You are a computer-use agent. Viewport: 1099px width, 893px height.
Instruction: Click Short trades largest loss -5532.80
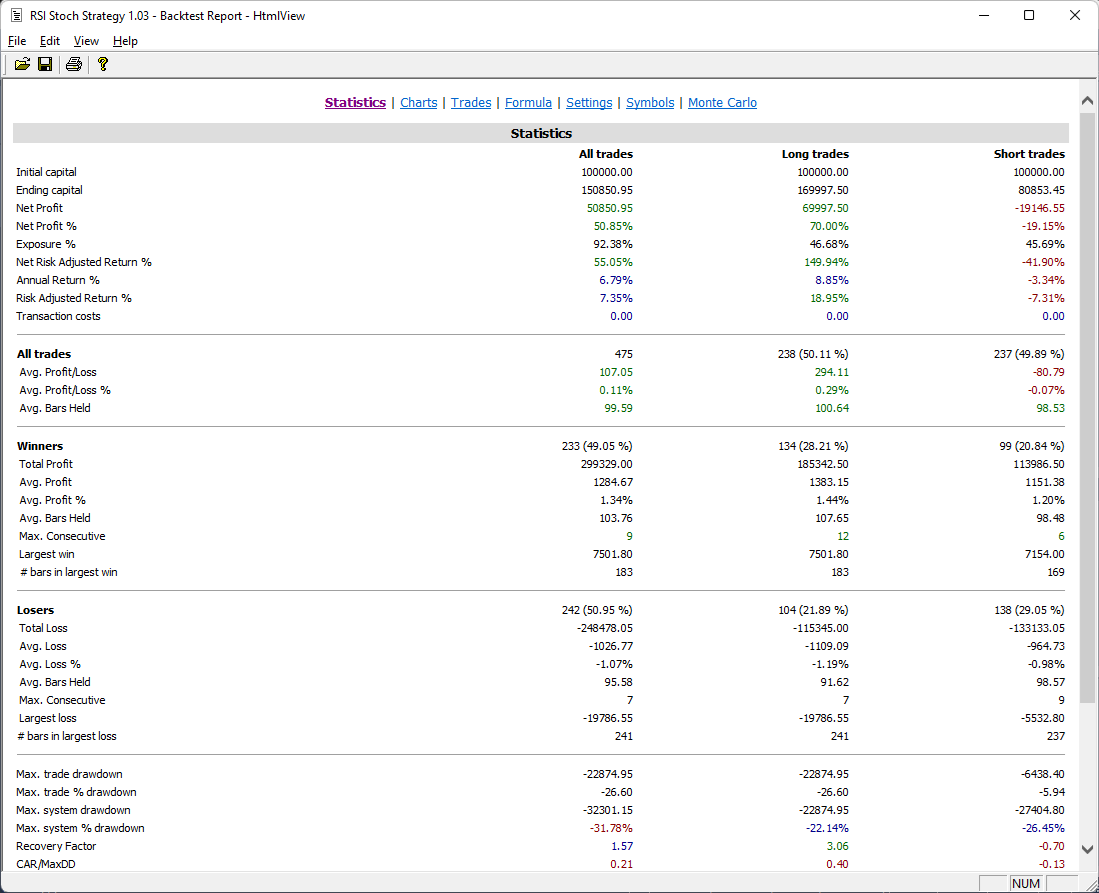pyautogui.click(x=1044, y=718)
